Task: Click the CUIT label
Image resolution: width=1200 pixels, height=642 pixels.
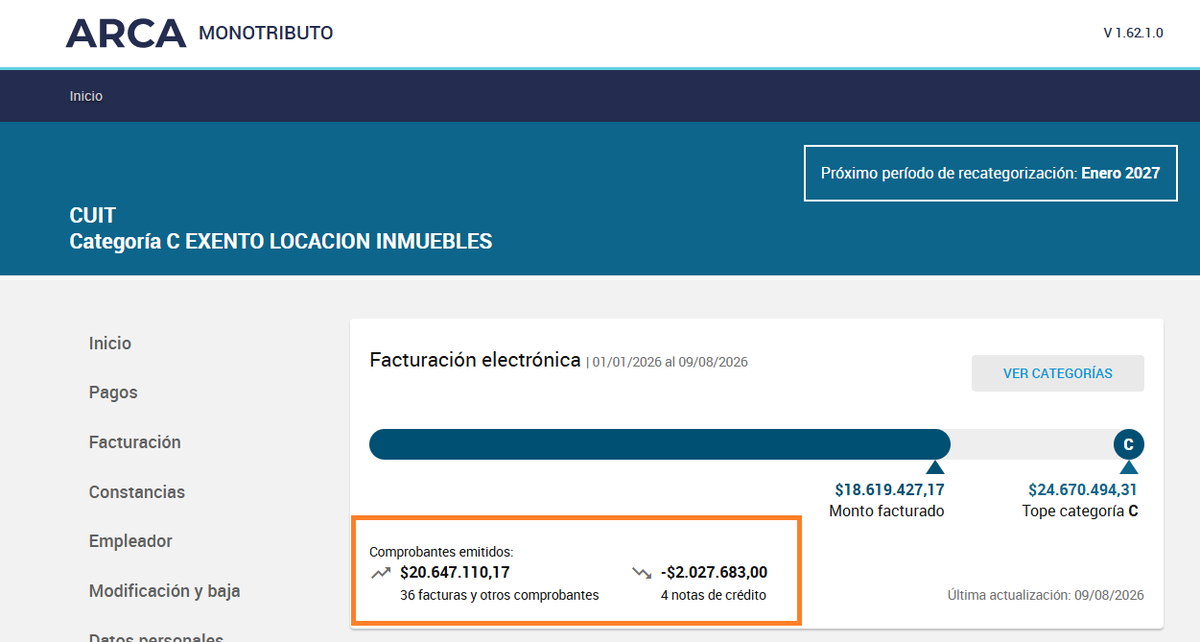Action: click(93, 215)
